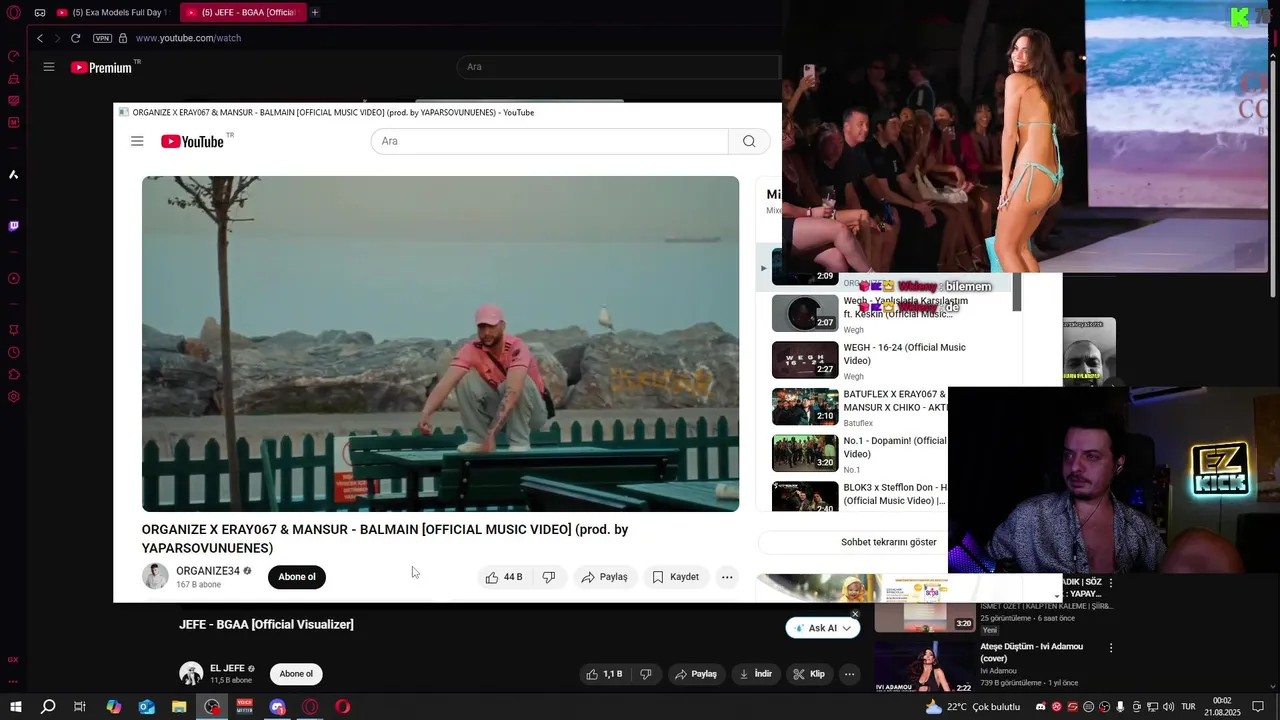
Task: Open the ORGANIZE34 channel name
Action: click(x=208, y=571)
